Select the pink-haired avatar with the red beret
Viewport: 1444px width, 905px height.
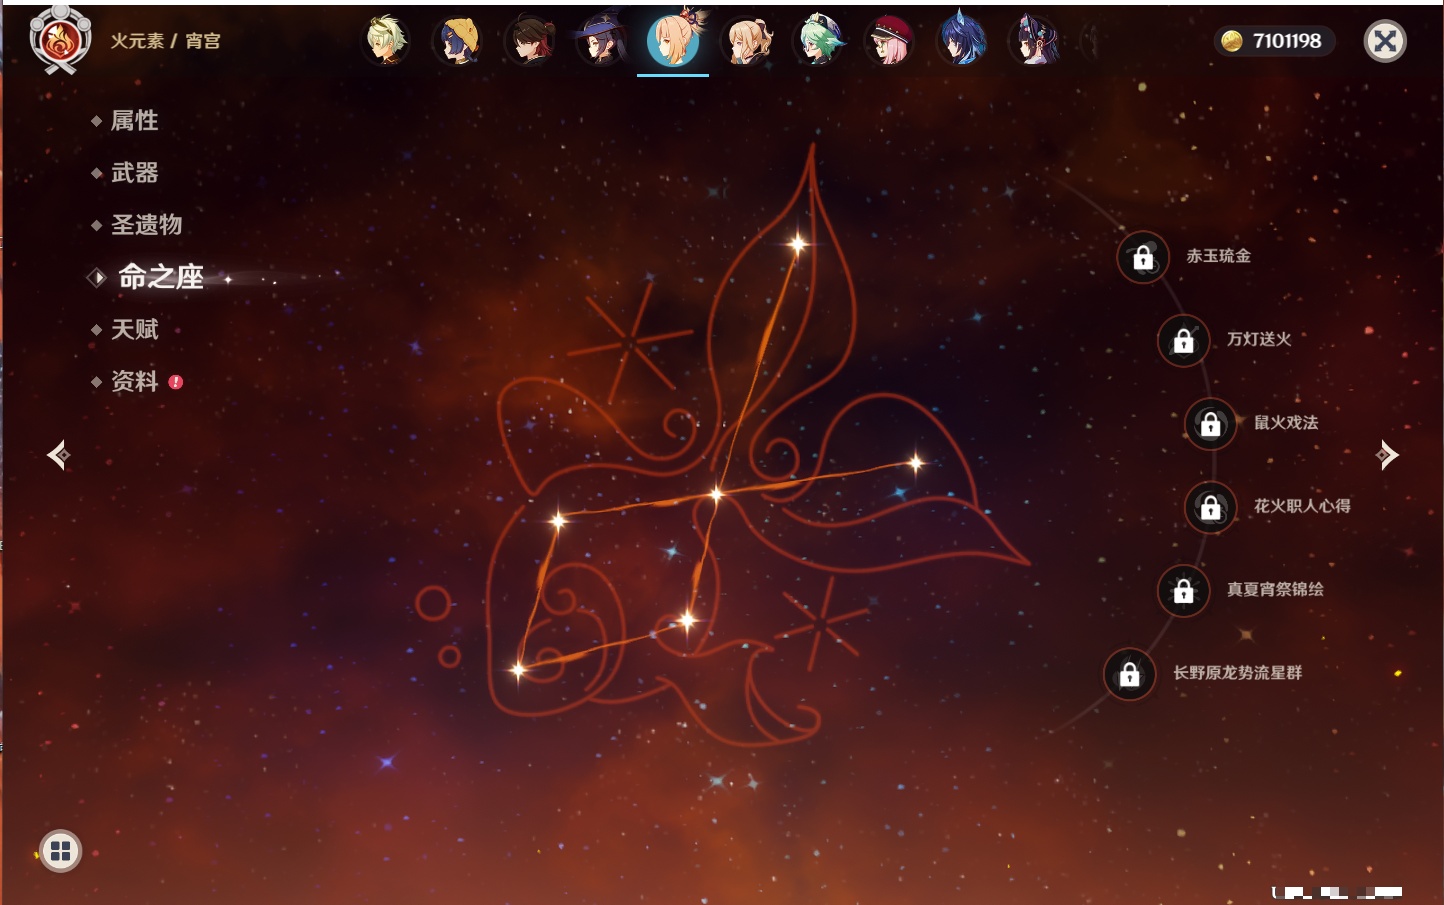click(x=890, y=41)
